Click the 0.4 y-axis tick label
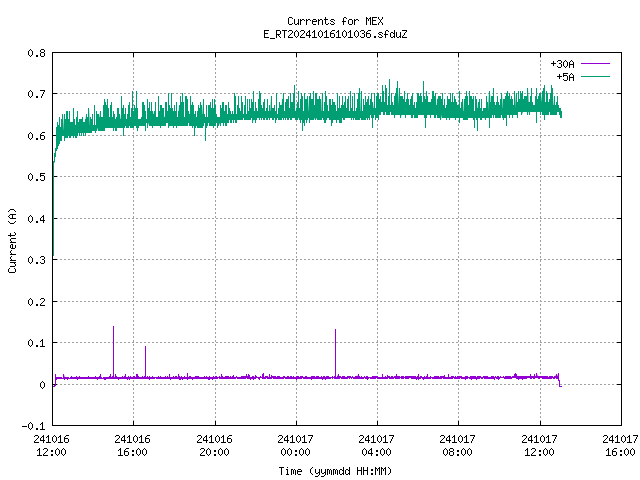 pyautogui.click(x=36, y=219)
